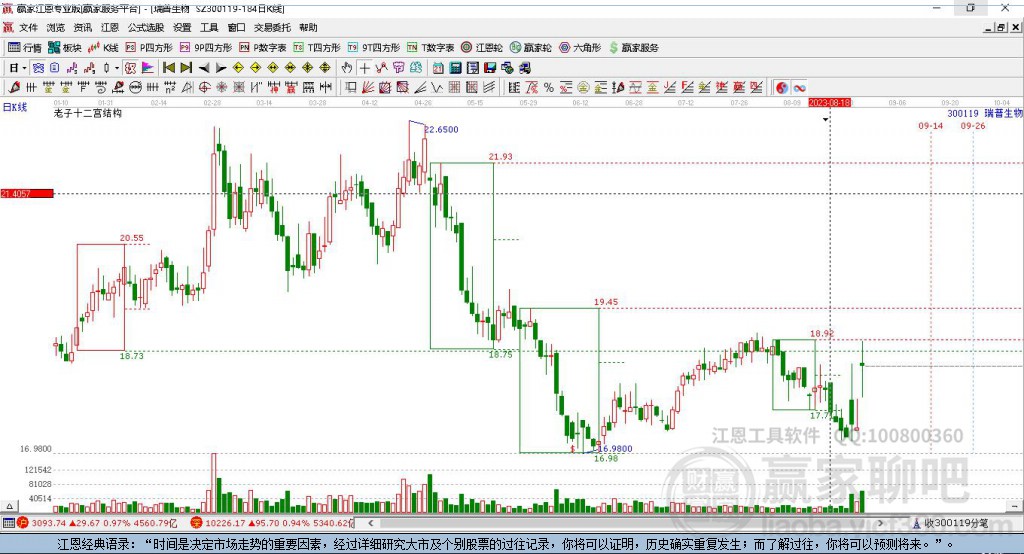Open the 公式选股 menu
Image resolution: width=1024 pixels, height=554 pixels.
point(146,27)
